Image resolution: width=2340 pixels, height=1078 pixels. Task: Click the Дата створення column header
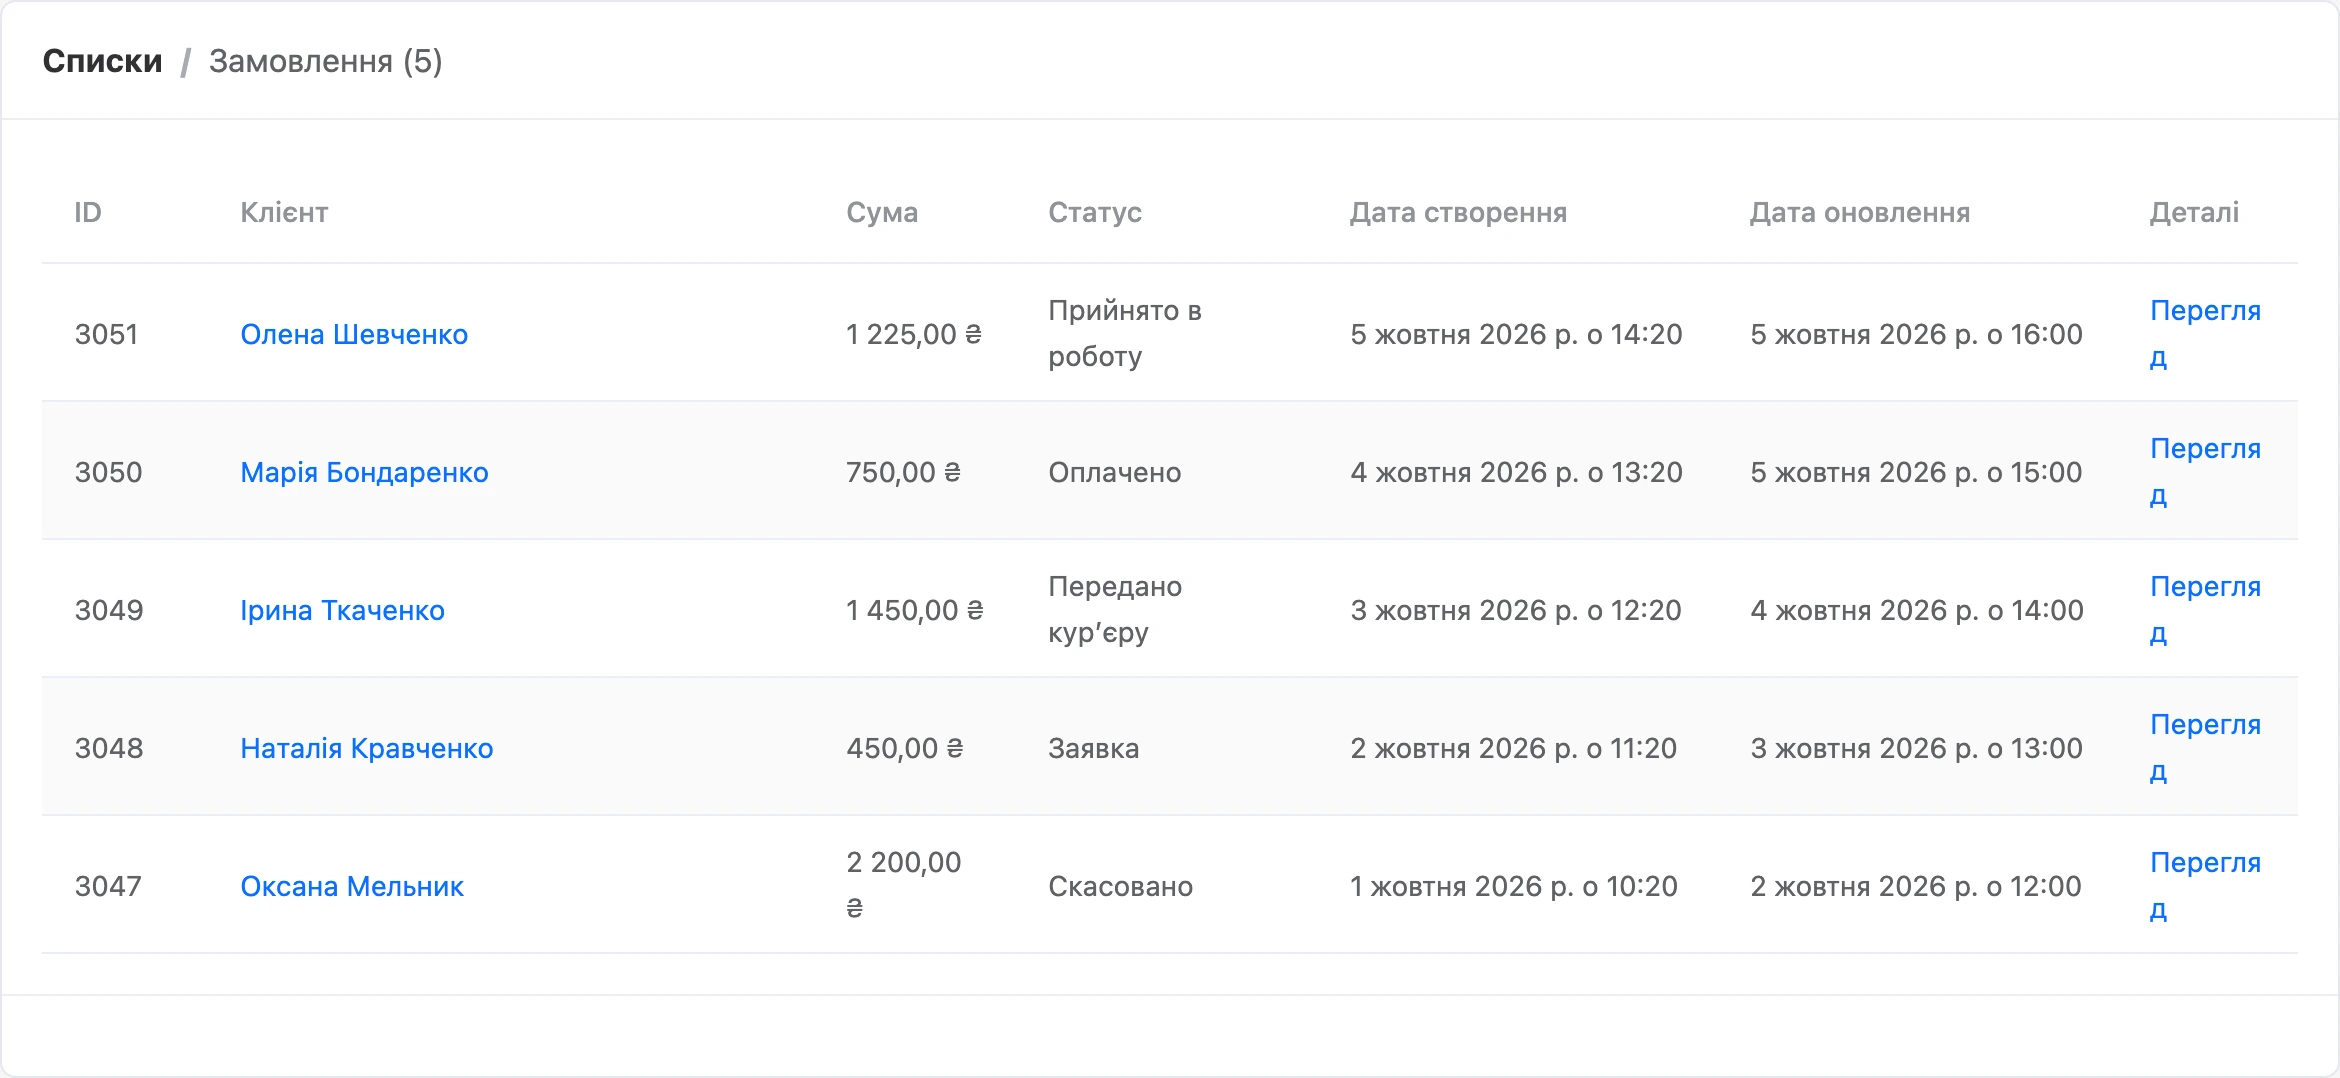[1458, 212]
